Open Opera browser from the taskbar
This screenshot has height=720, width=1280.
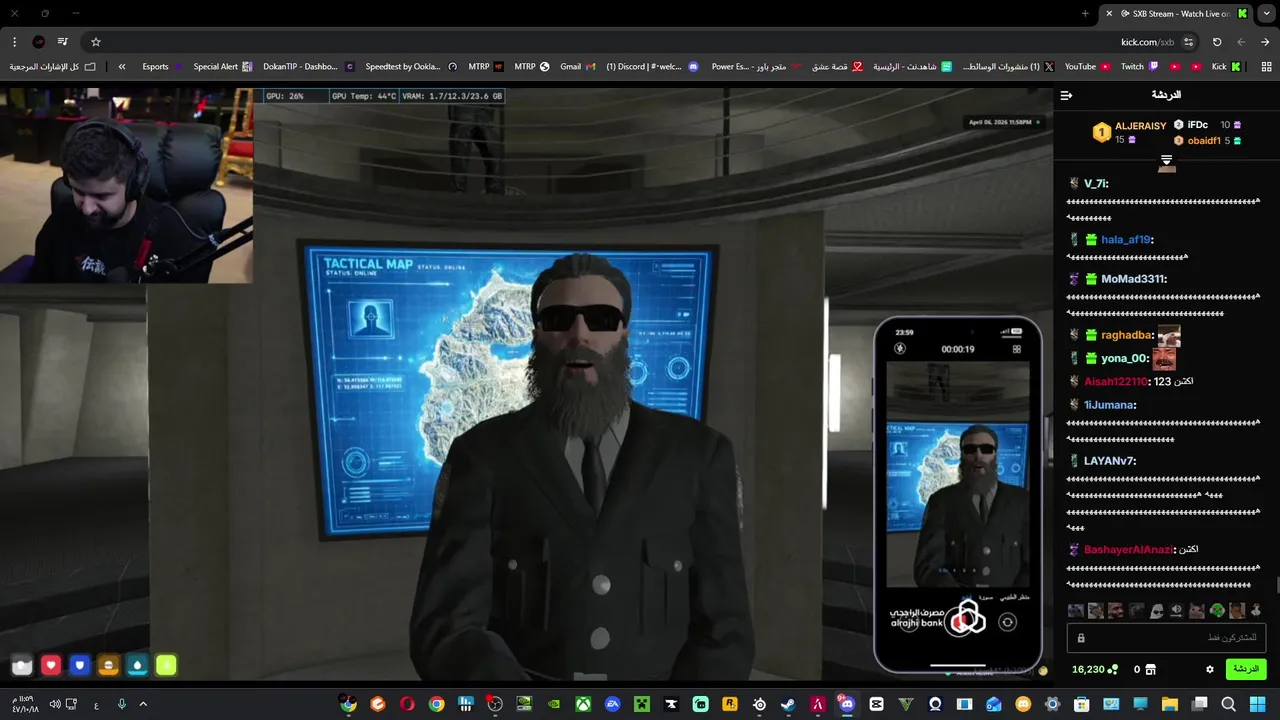pos(407,704)
